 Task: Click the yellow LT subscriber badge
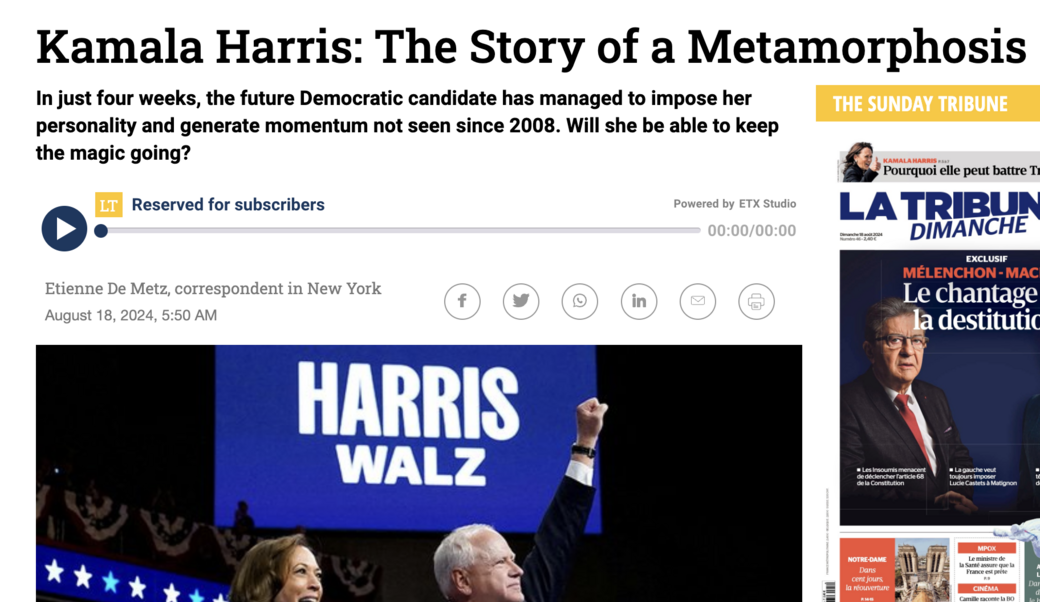(109, 205)
